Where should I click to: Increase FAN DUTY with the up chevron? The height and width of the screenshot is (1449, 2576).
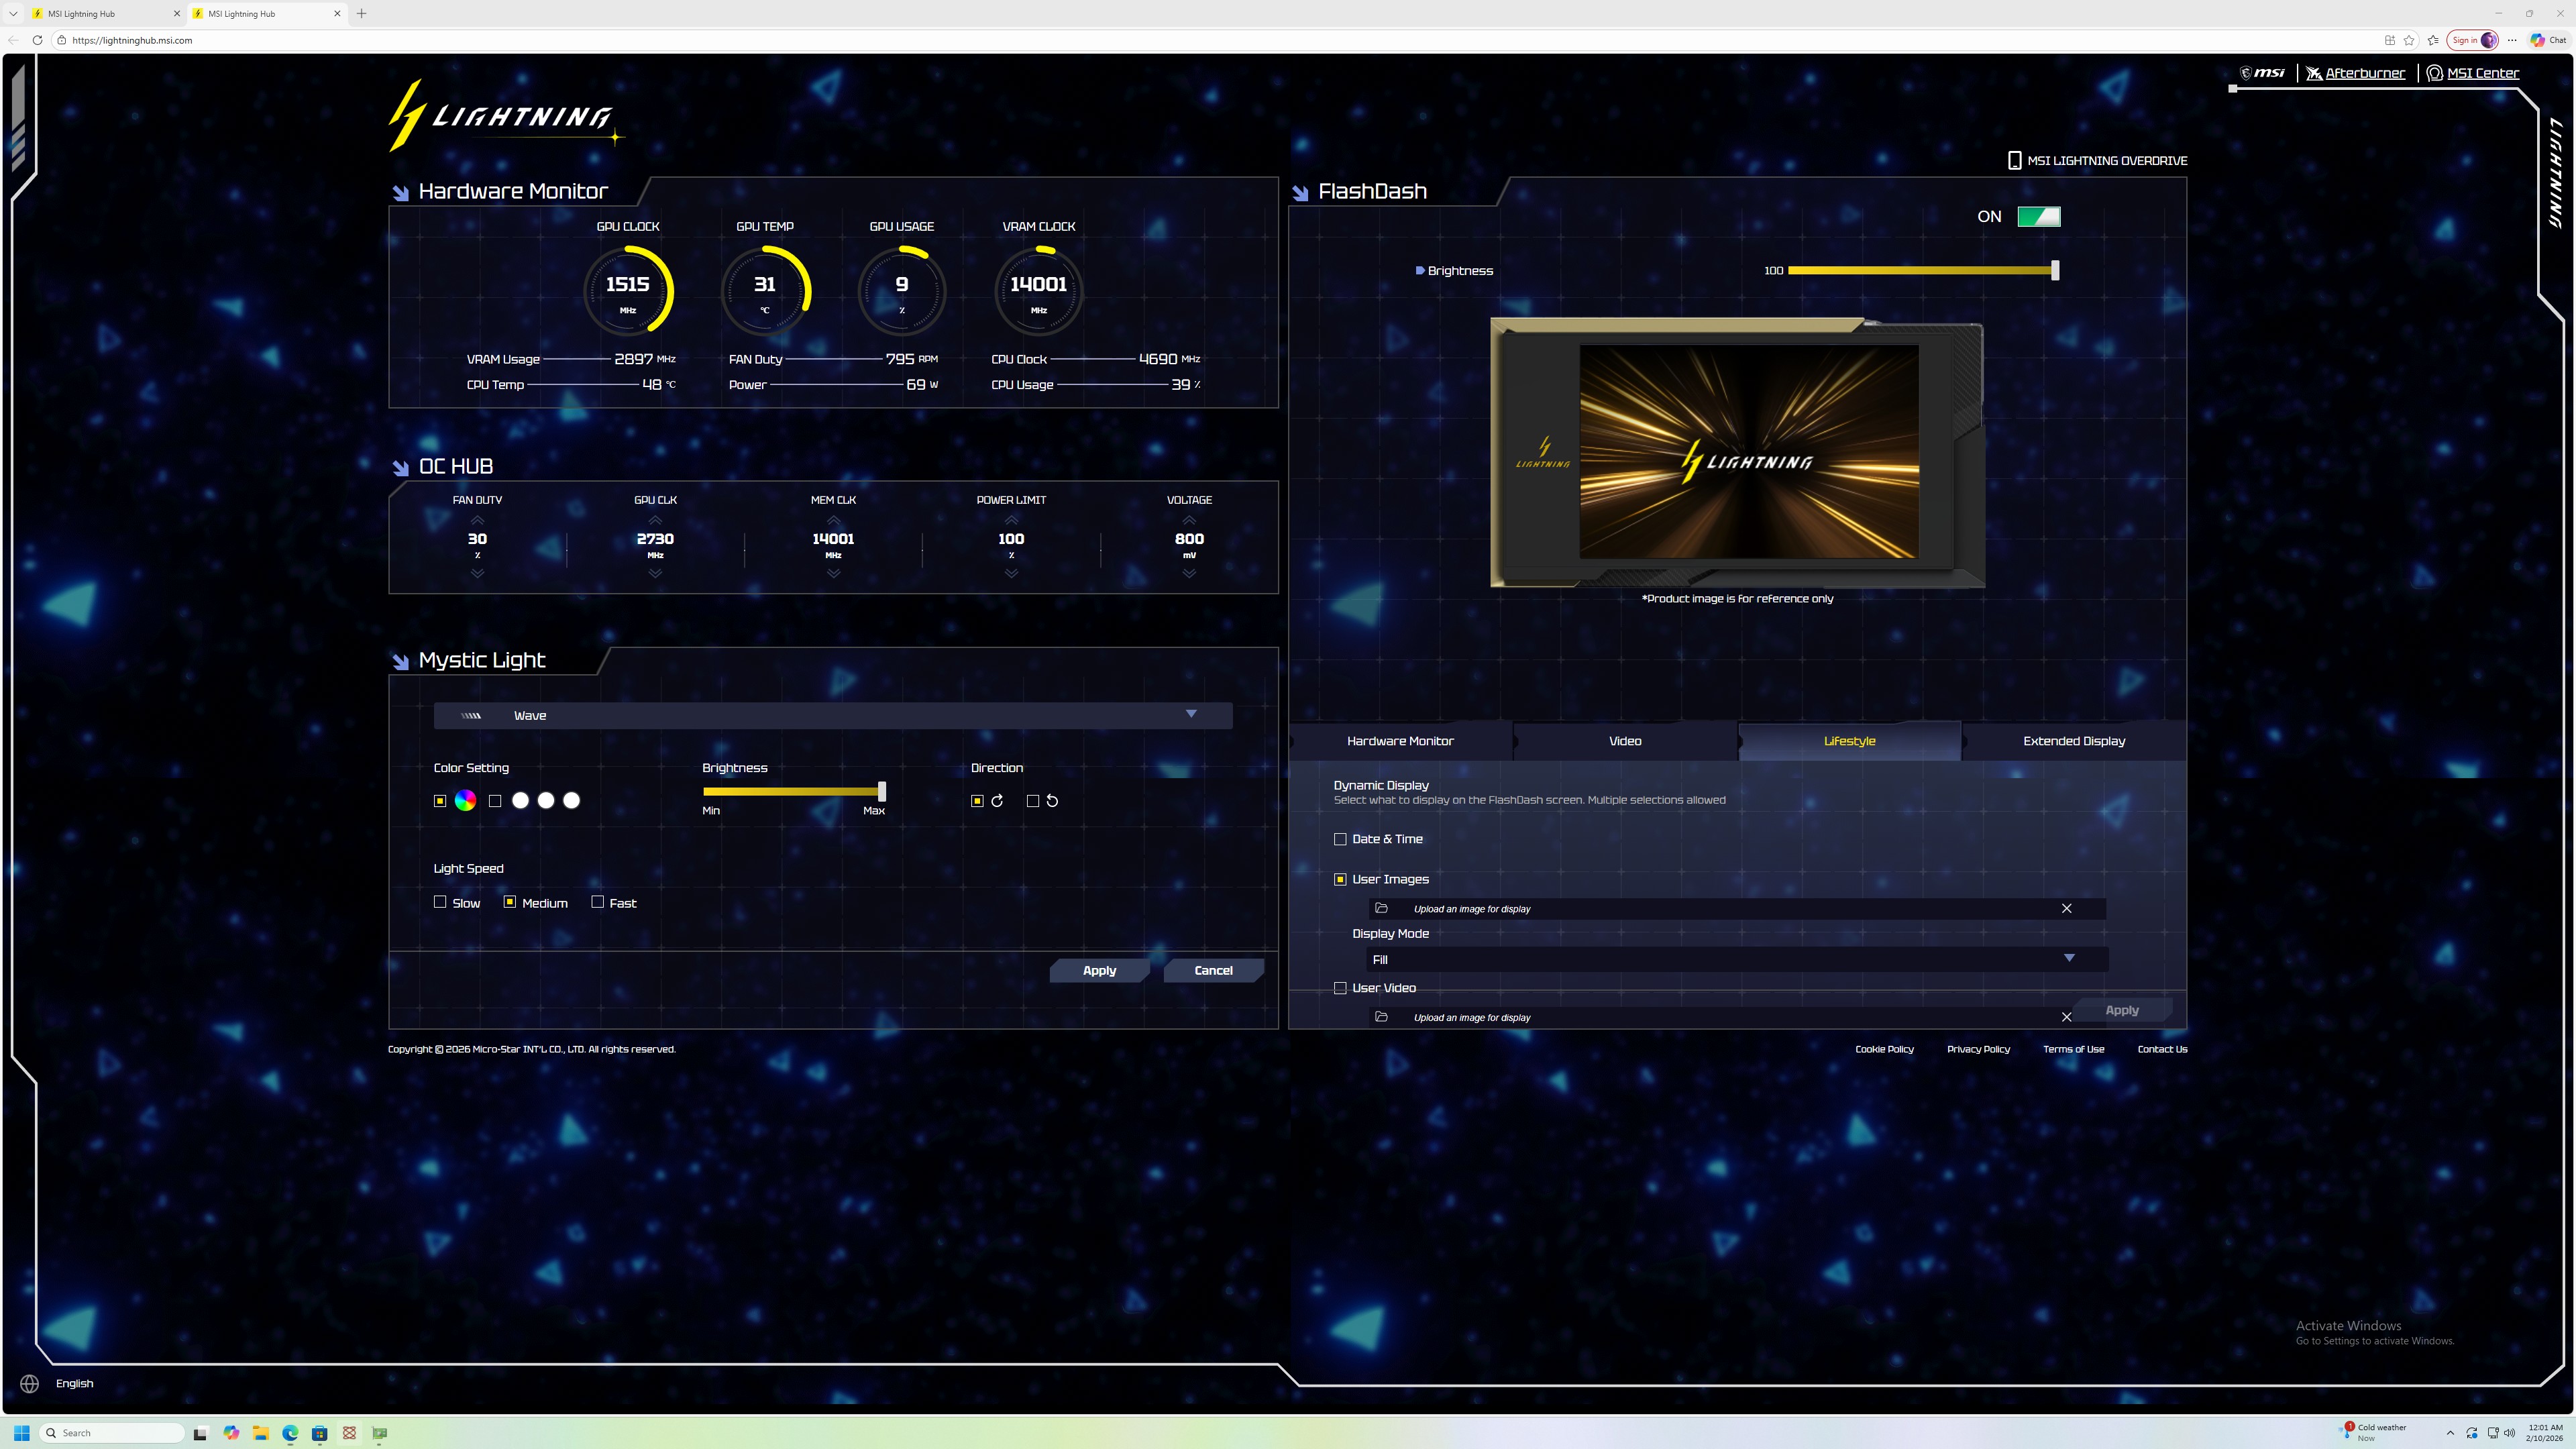(477, 520)
